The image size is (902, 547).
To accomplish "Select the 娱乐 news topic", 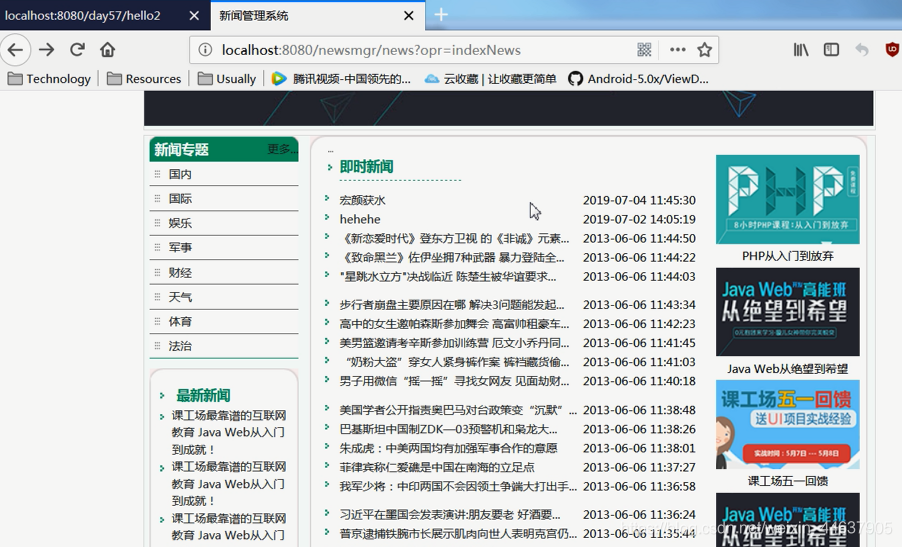I will 180,223.
